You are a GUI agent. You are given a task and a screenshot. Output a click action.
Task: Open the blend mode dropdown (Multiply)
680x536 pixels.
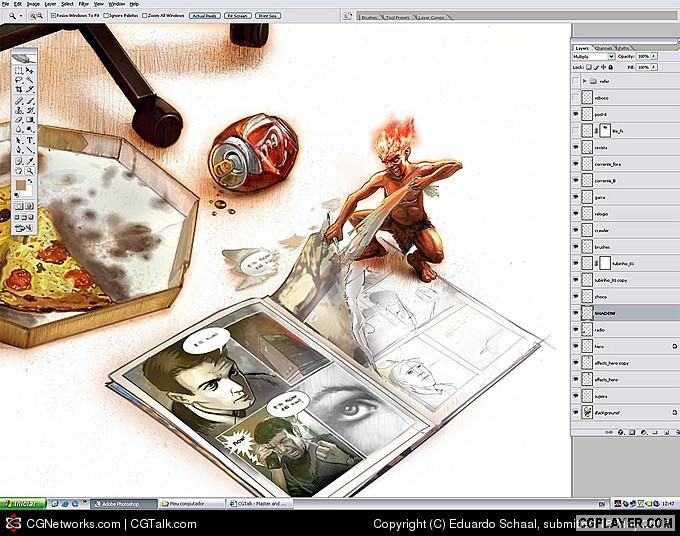click(x=593, y=57)
